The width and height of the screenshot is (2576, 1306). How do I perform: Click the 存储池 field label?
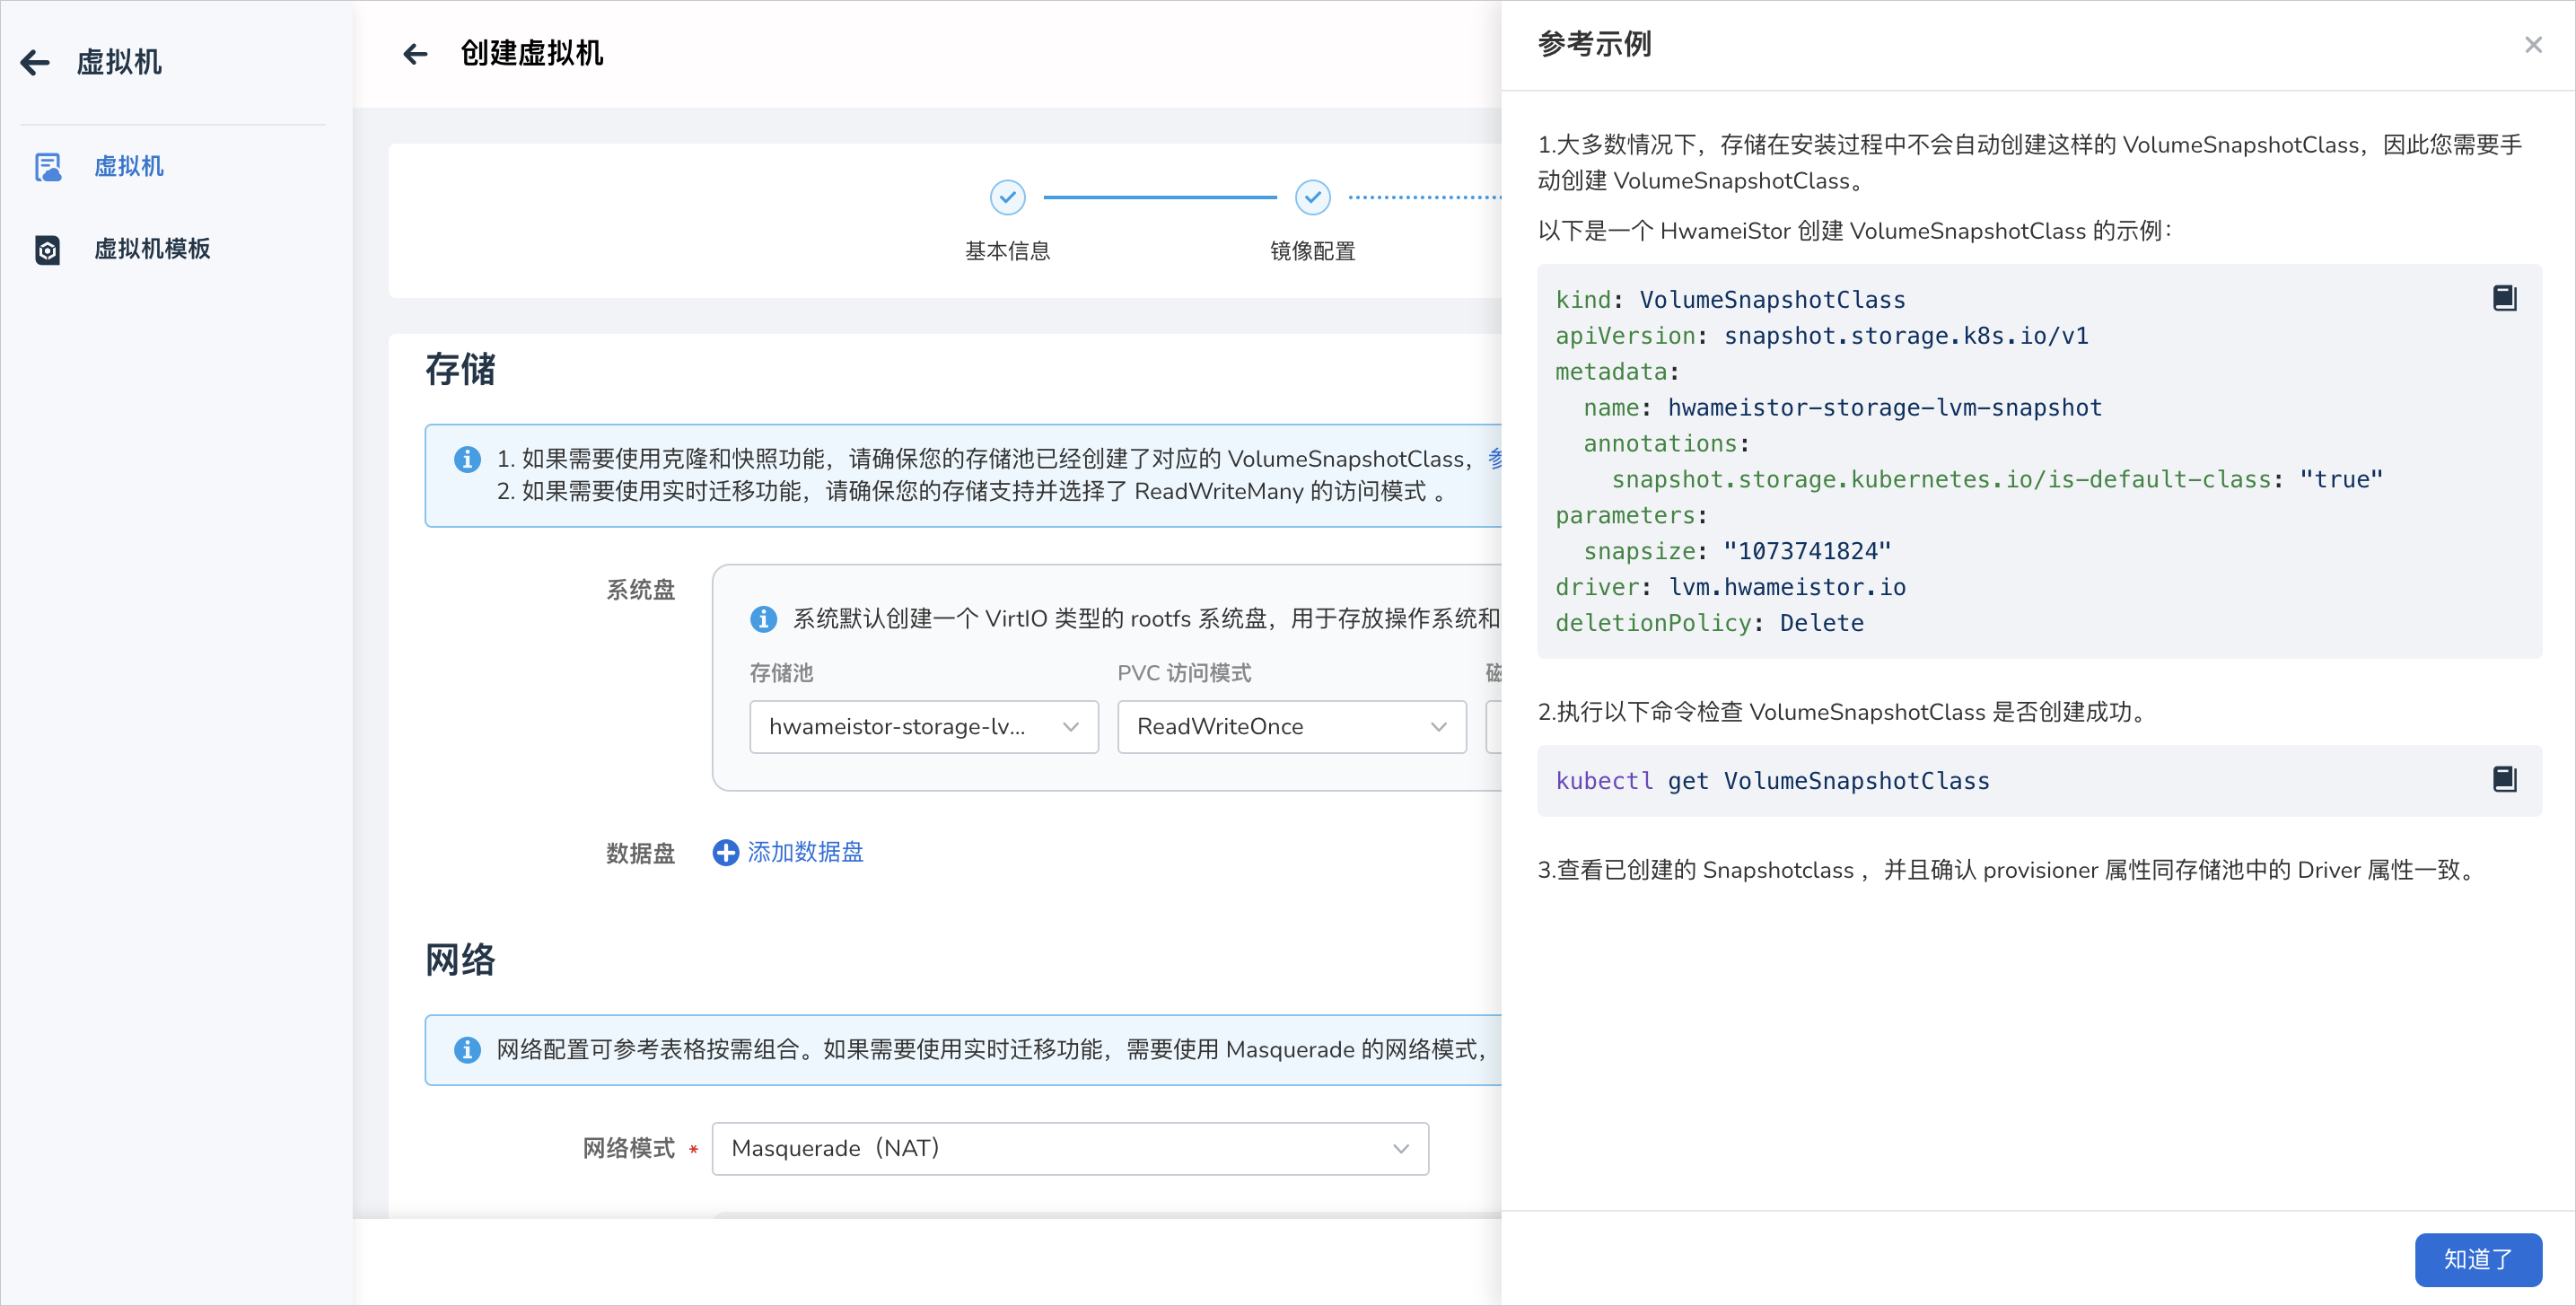point(781,673)
